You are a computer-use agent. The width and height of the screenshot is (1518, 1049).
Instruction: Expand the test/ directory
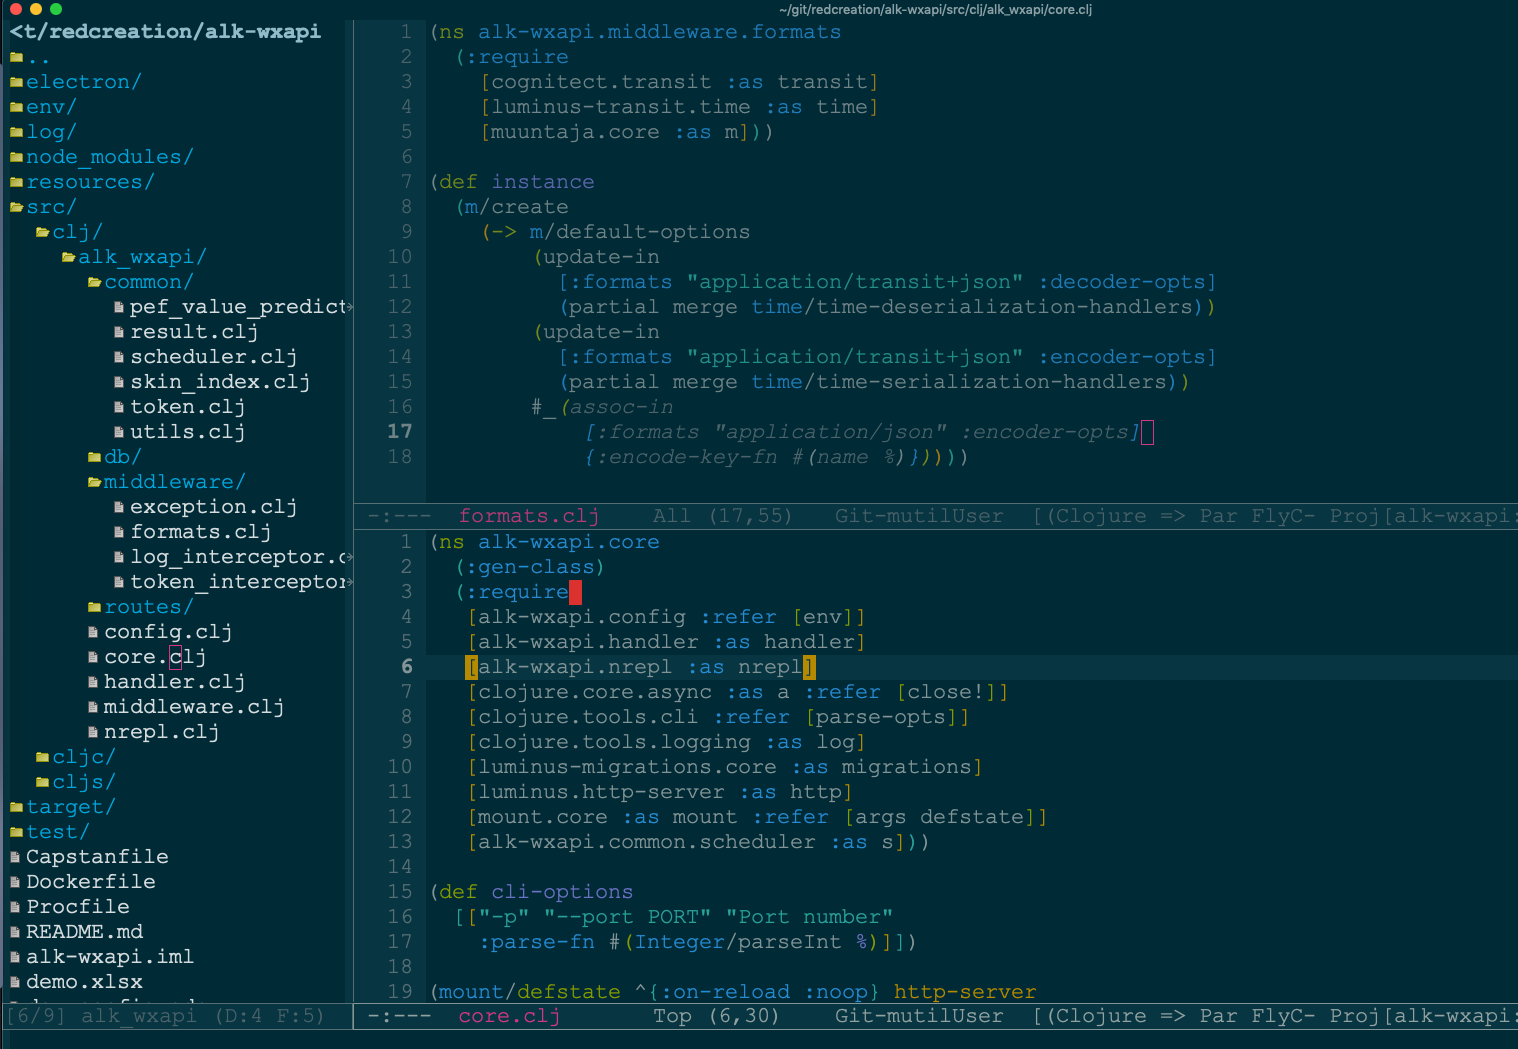(x=58, y=832)
